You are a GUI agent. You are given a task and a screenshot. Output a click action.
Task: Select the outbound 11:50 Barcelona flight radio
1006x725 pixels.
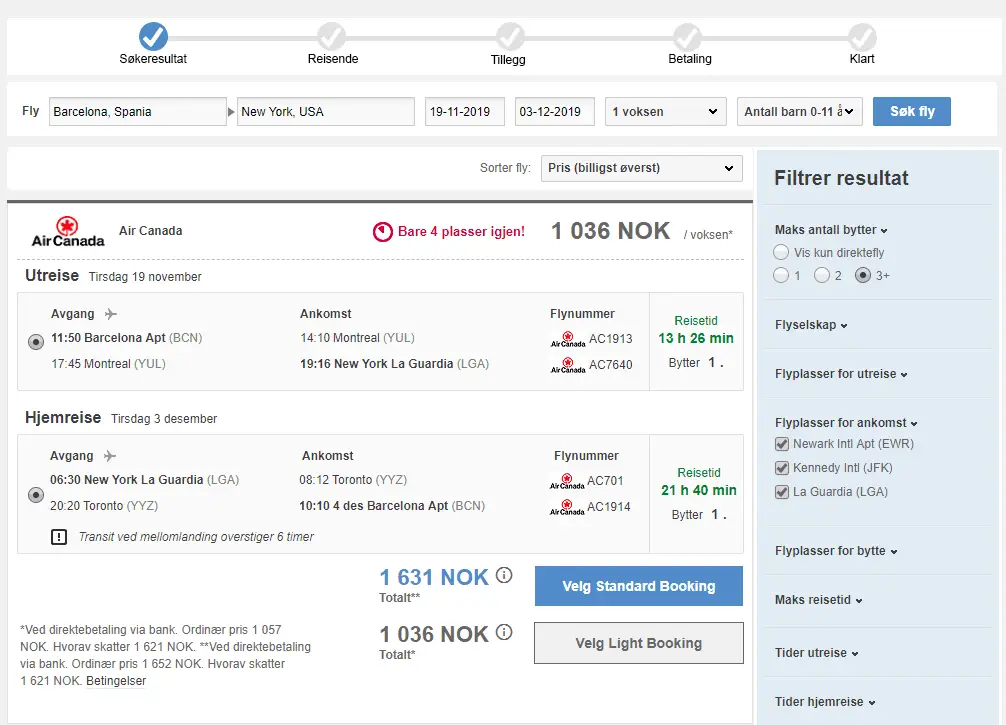point(36,342)
